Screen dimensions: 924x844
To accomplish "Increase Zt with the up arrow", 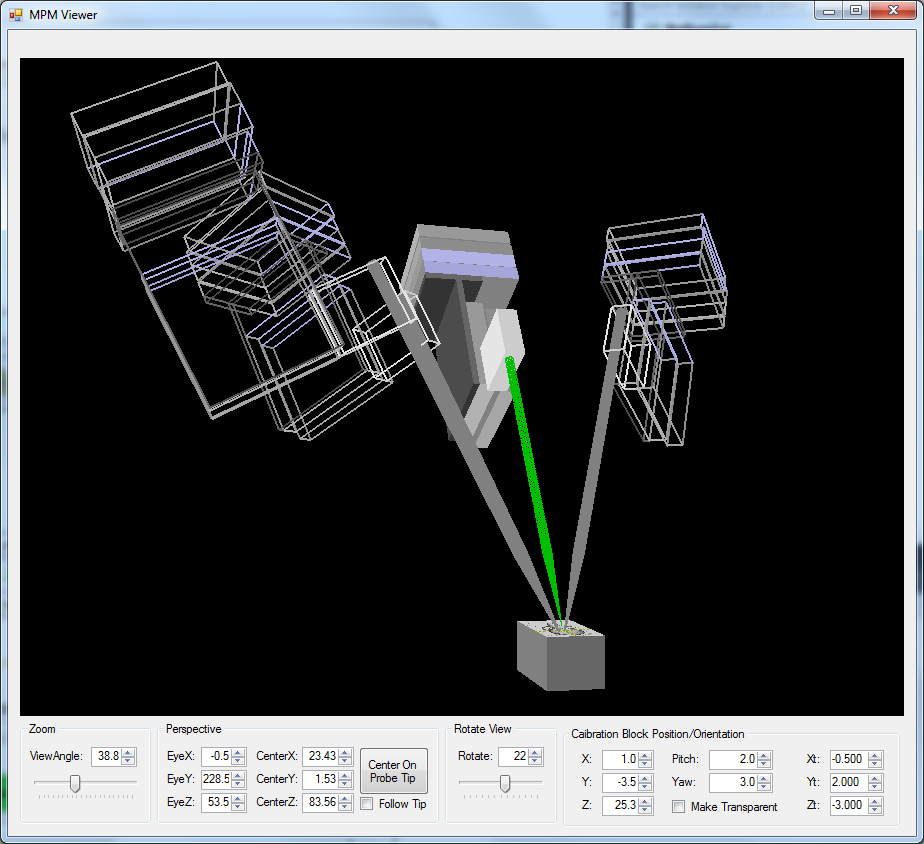I will click(x=875, y=802).
